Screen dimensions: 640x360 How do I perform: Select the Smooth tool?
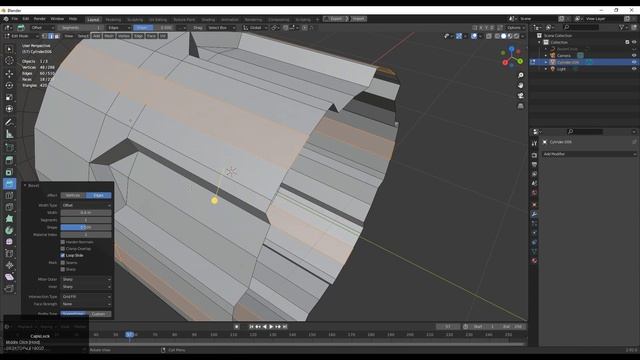(9, 242)
